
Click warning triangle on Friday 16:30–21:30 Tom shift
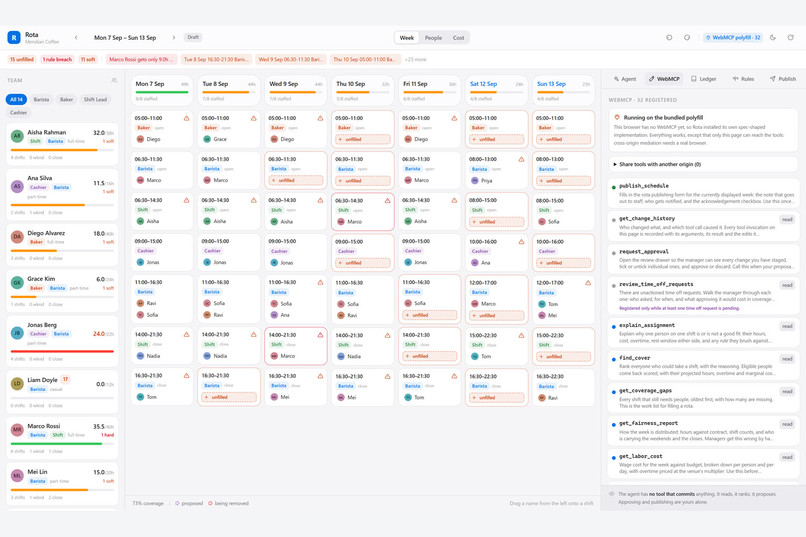pos(454,376)
